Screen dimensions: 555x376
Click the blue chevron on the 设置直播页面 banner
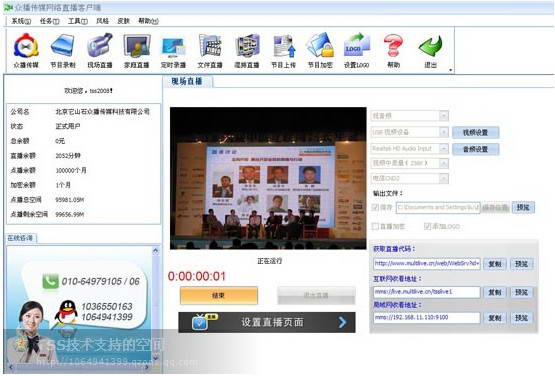click(342, 322)
